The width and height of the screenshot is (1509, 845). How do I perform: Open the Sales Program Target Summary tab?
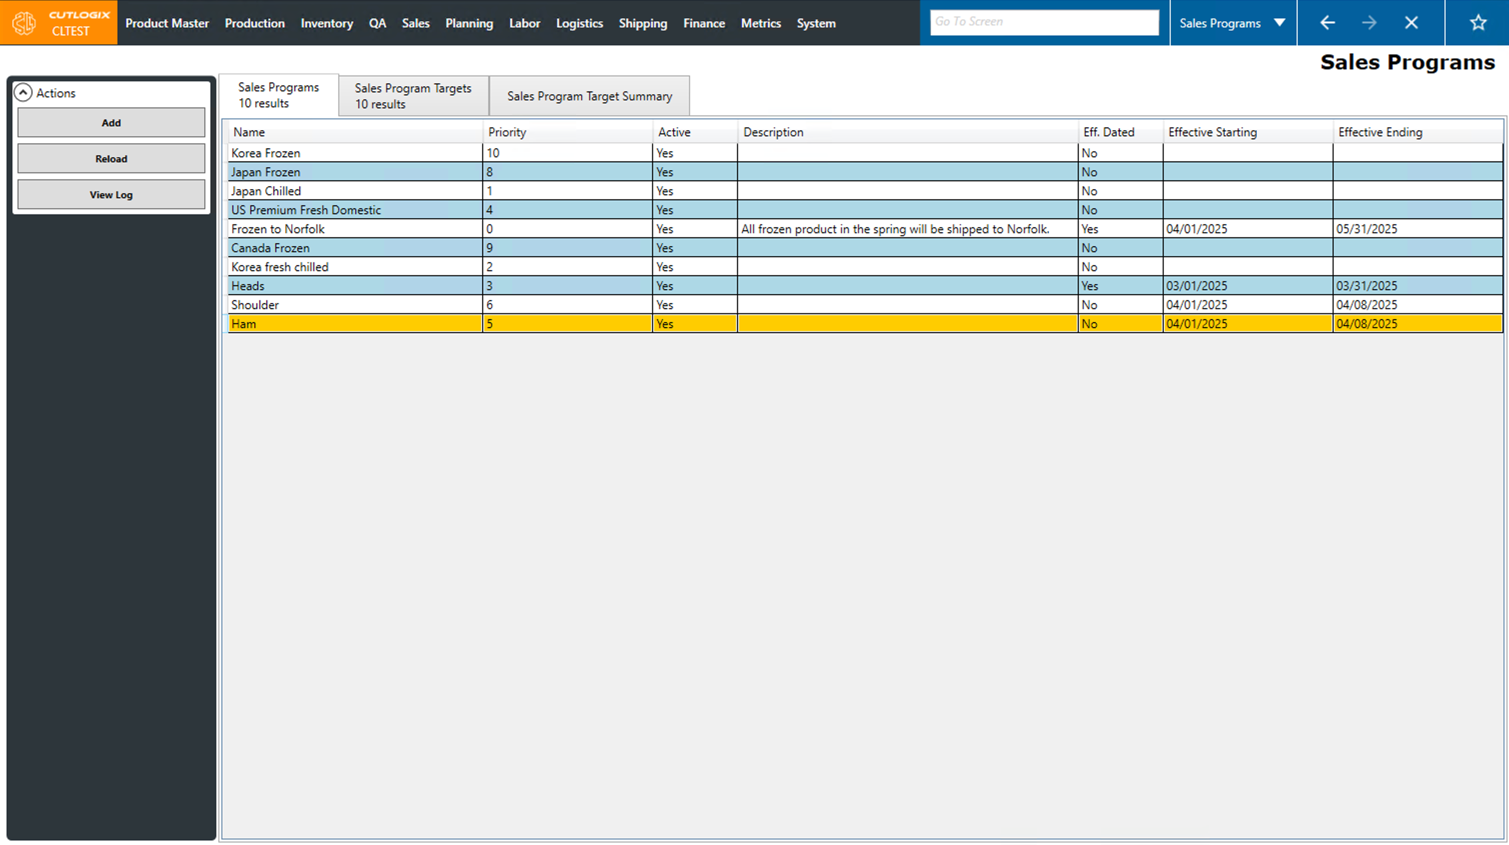pyautogui.click(x=588, y=95)
